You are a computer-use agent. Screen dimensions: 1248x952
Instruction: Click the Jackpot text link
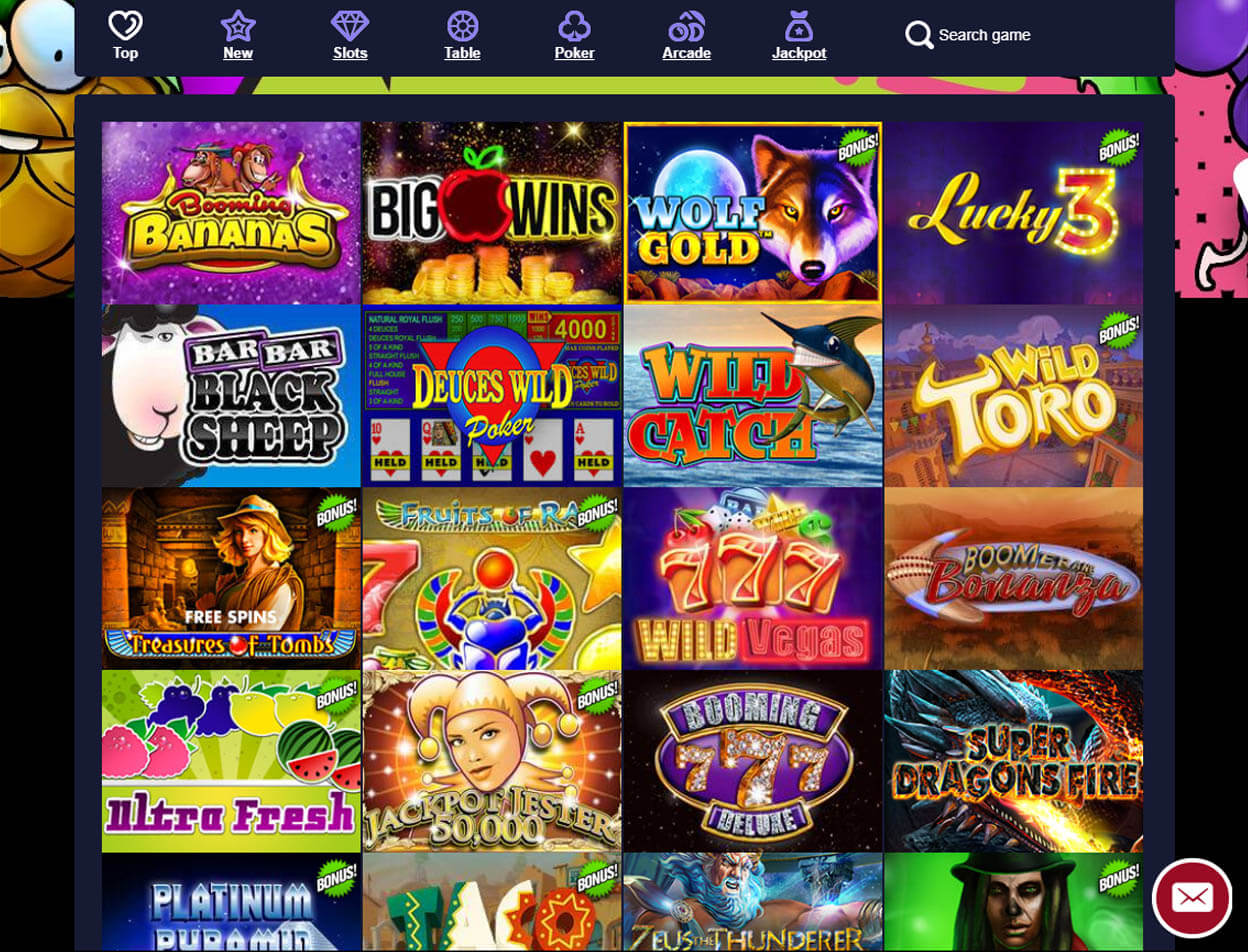799,53
